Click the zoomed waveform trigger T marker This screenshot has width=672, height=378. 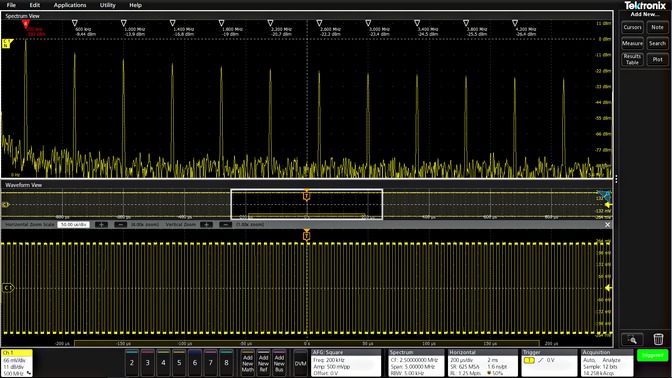click(x=306, y=235)
